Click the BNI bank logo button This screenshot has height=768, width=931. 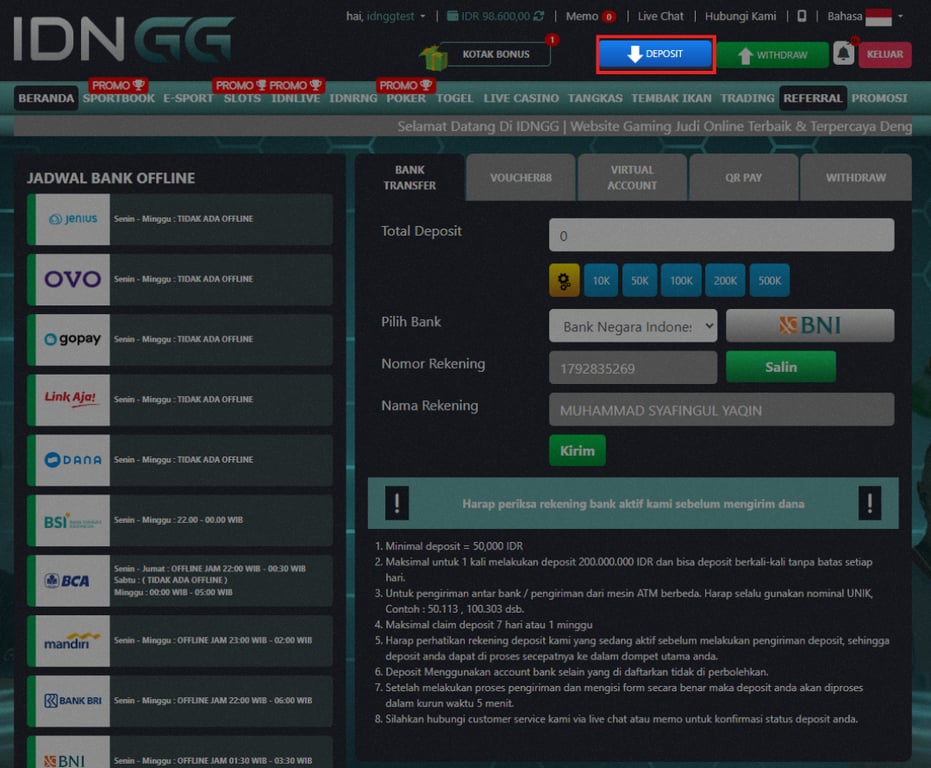[810, 325]
